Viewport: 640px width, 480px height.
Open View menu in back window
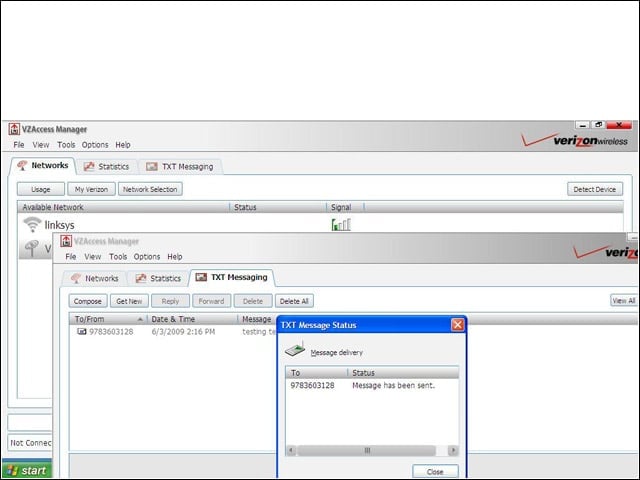point(41,145)
